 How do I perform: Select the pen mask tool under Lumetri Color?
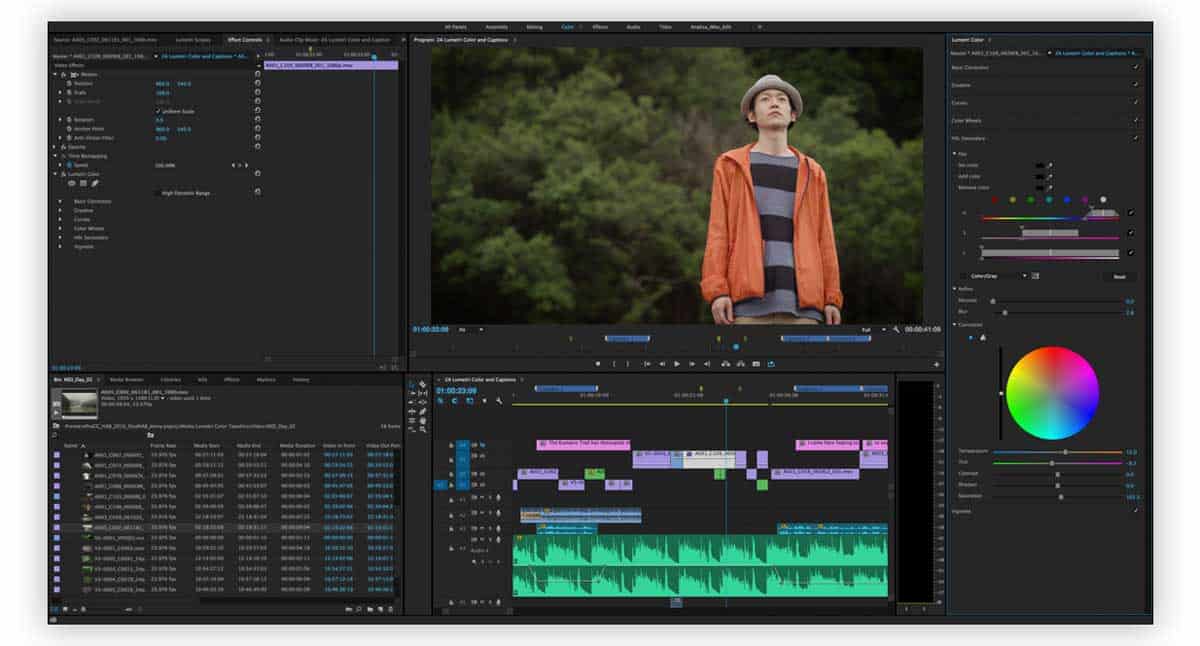[x=95, y=183]
